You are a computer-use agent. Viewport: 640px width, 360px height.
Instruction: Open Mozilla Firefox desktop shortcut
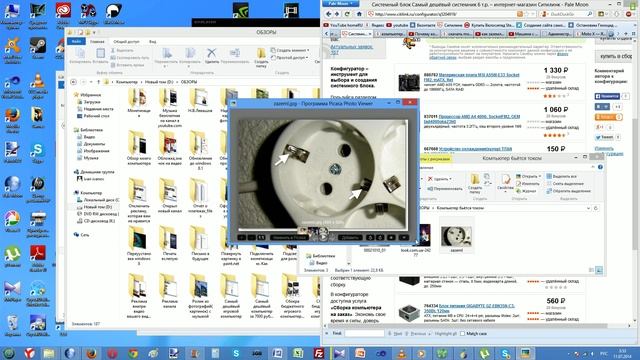pos(12,120)
